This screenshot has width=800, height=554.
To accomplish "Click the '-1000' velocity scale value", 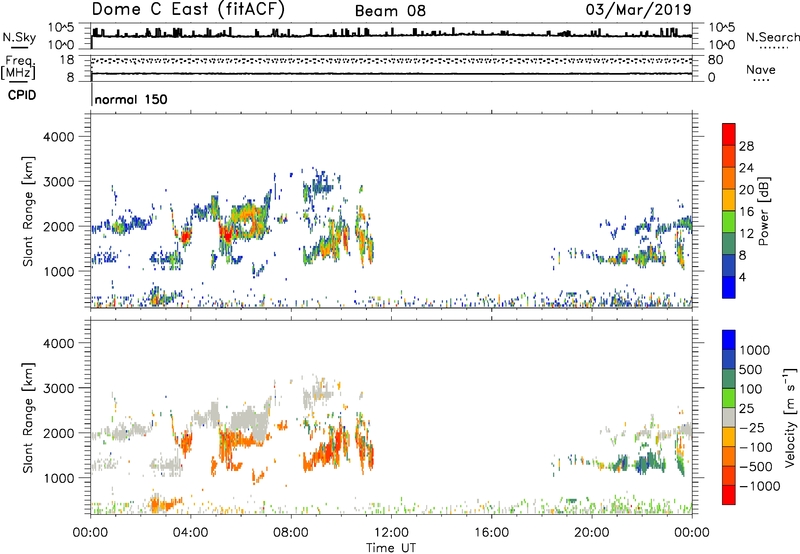I will (759, 486).
